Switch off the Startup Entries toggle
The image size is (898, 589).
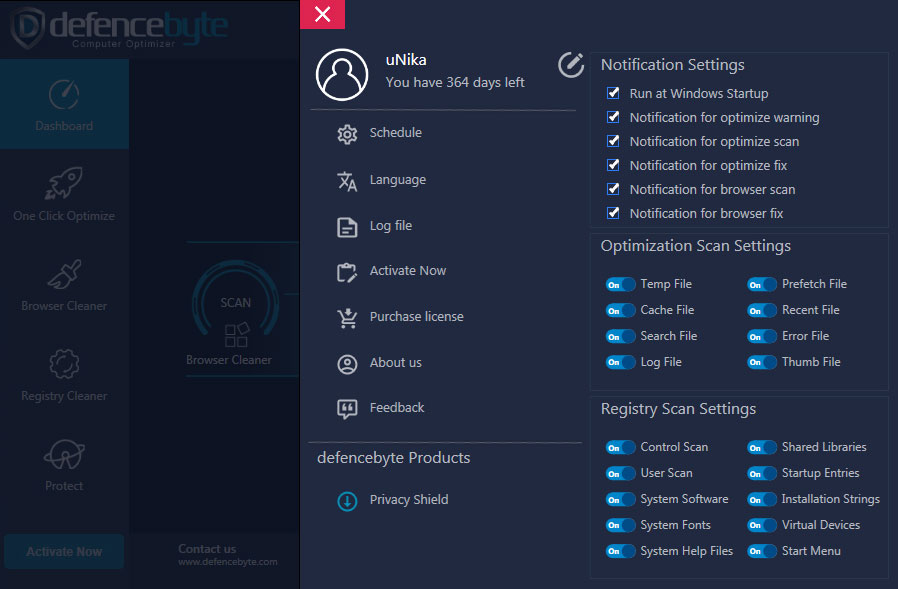click(x=762, y=473)
